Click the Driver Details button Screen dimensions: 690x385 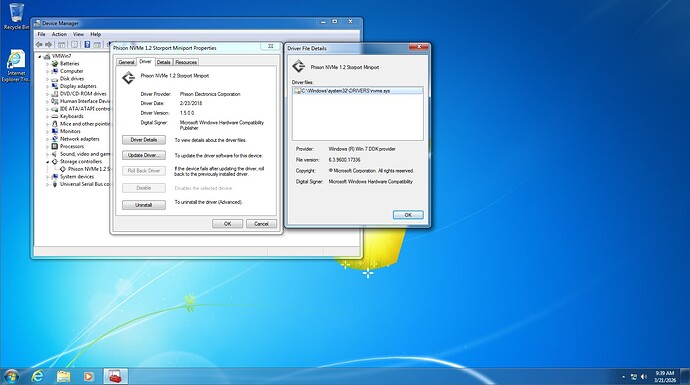[144, 140]
